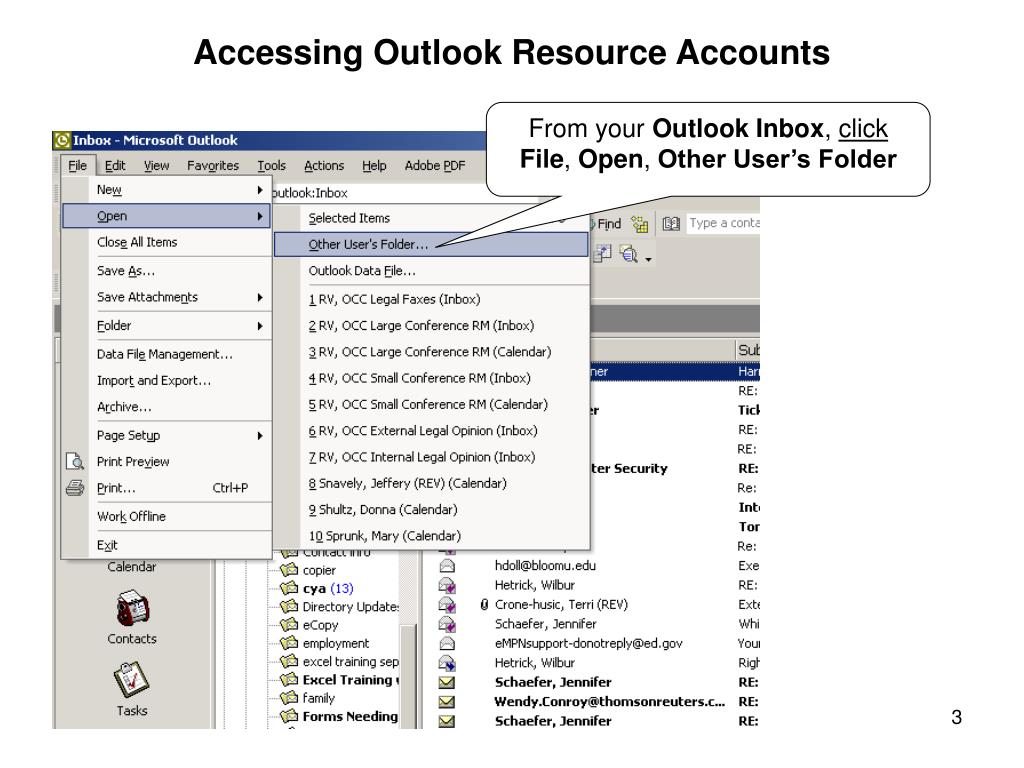Select Close All Items

tap(167, 242)
